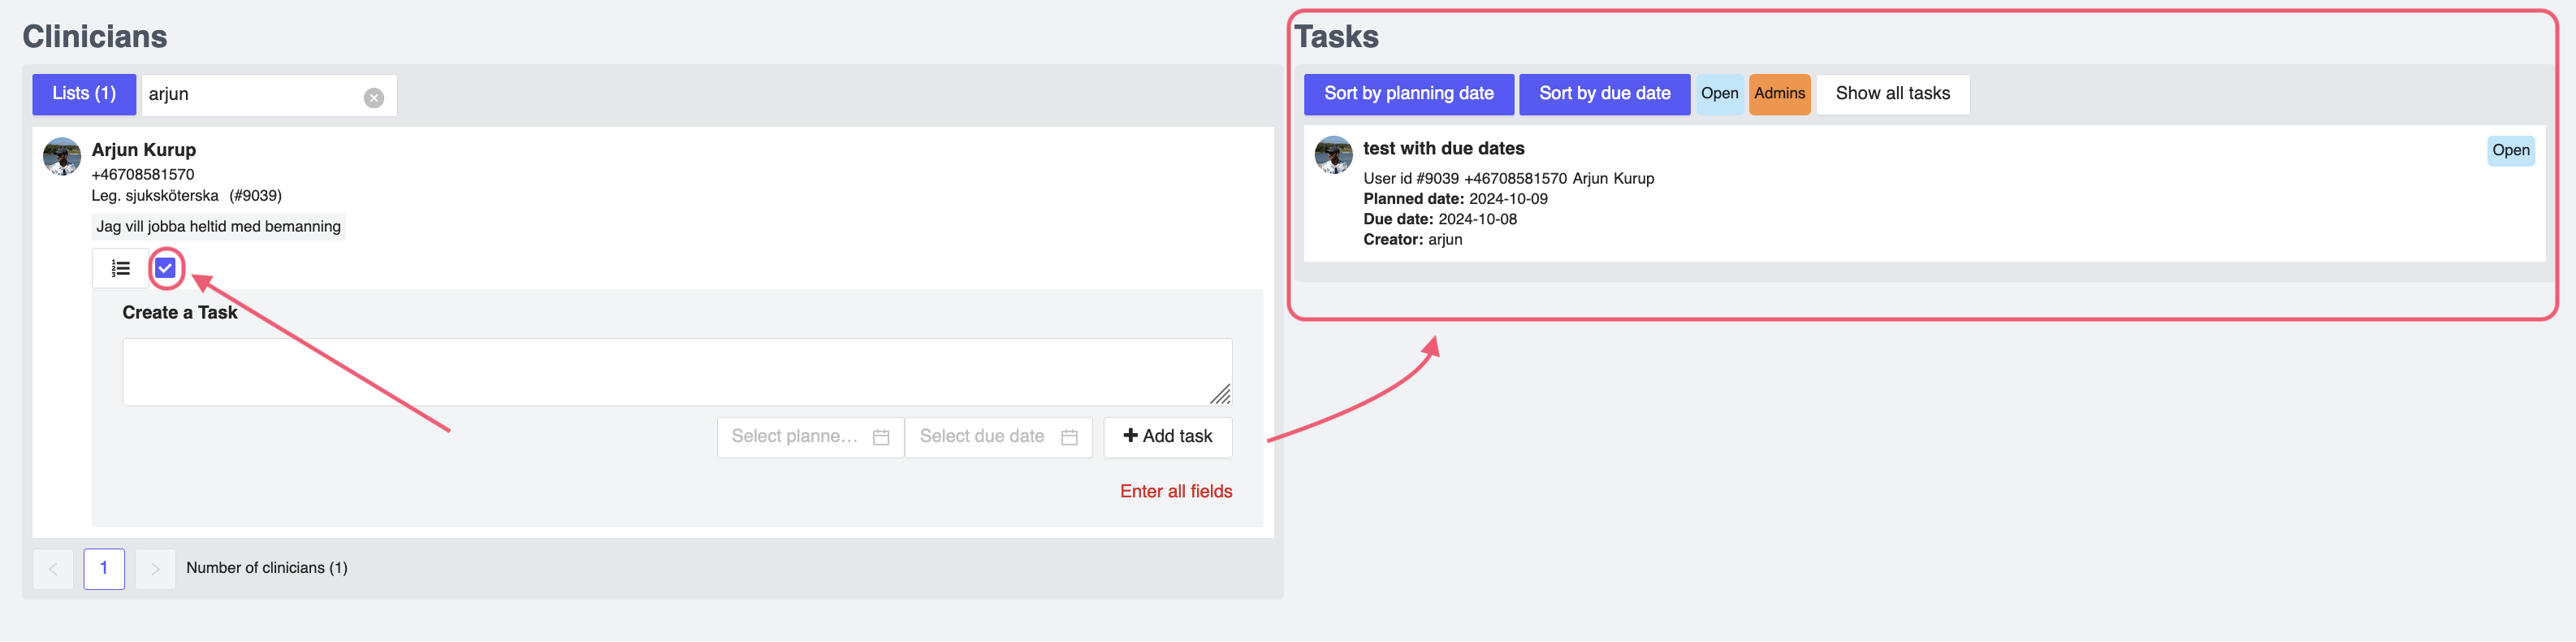Toggle the task checkbox icon under Arjun Kurup
This screenshot has width=2576, height=642.
(x=166, y=268)
